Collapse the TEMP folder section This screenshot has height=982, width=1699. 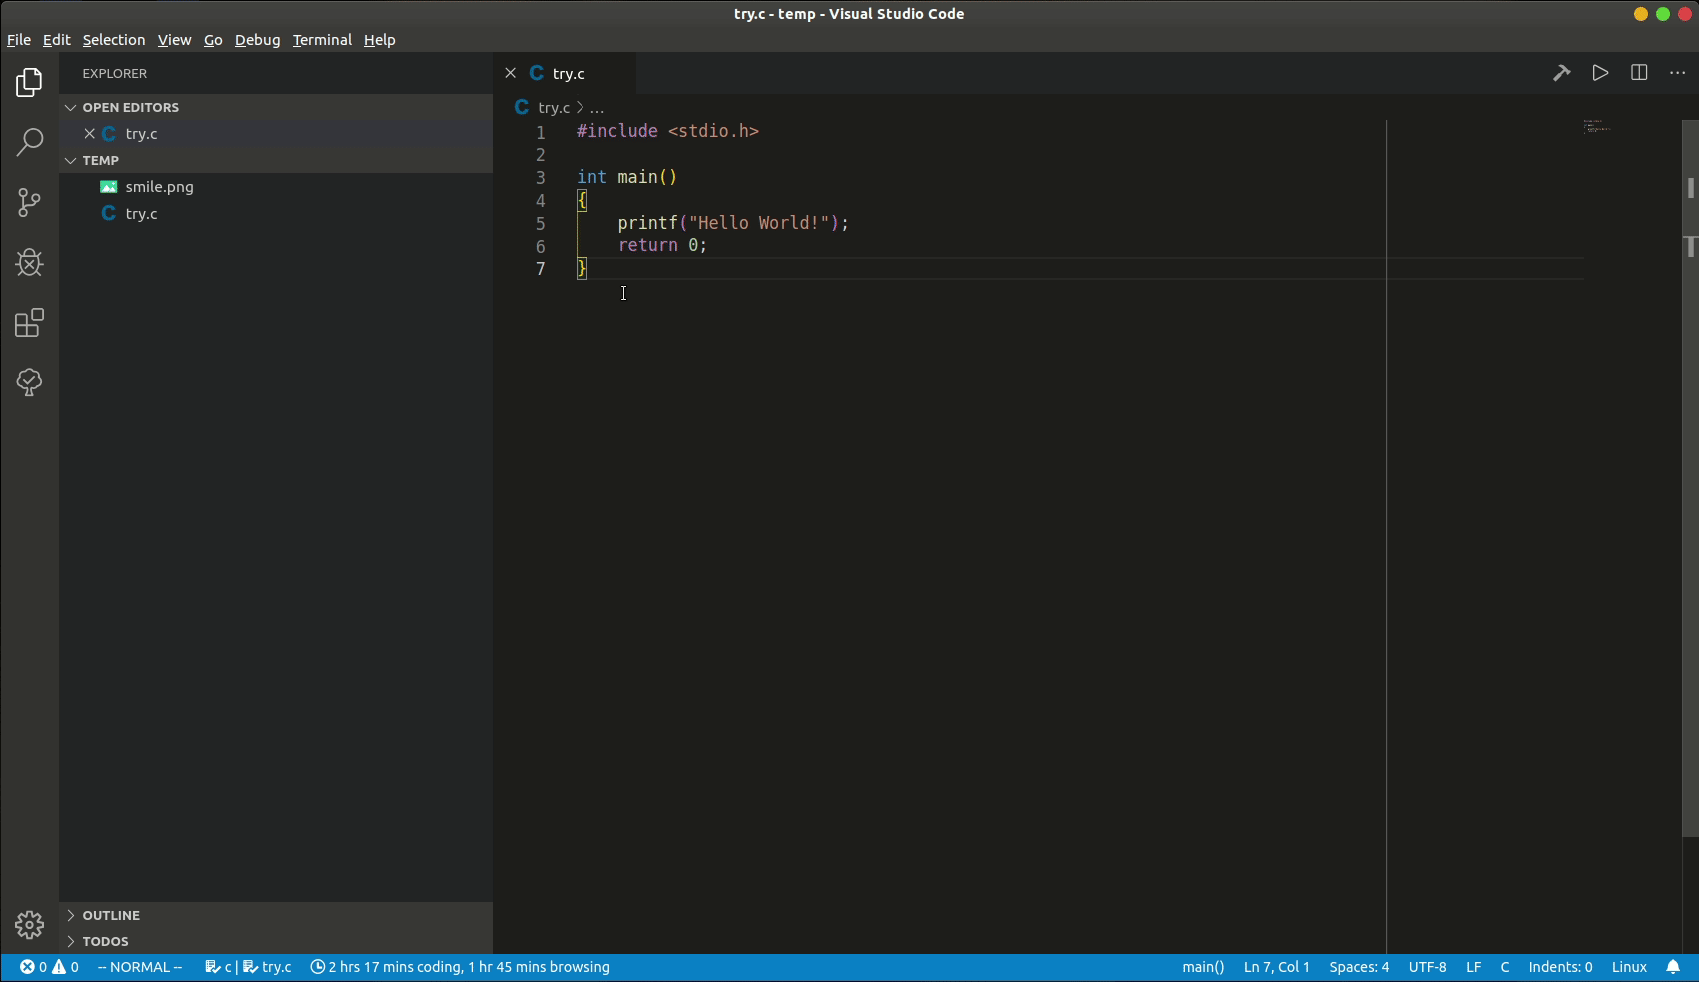tap(100, 160)
